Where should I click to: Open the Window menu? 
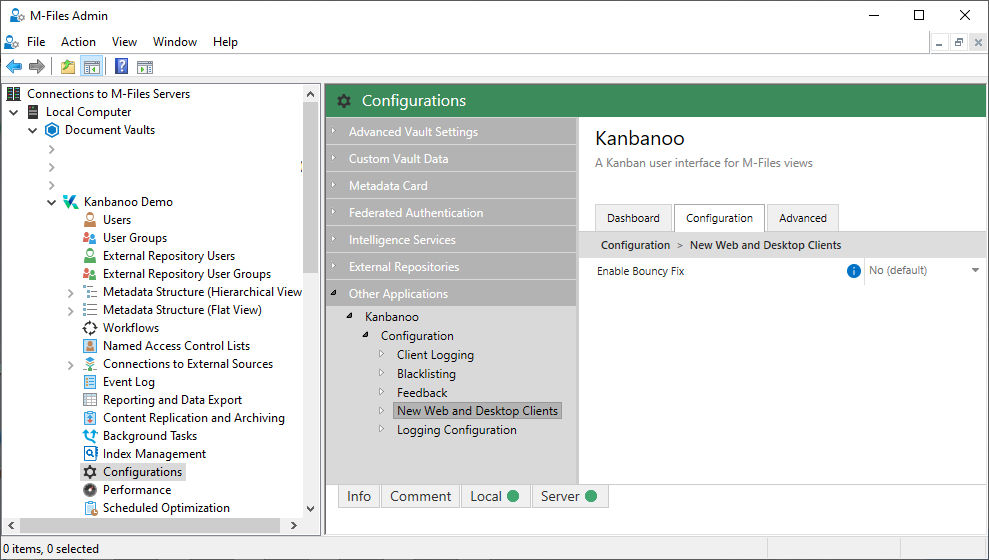tap(175, 42)
